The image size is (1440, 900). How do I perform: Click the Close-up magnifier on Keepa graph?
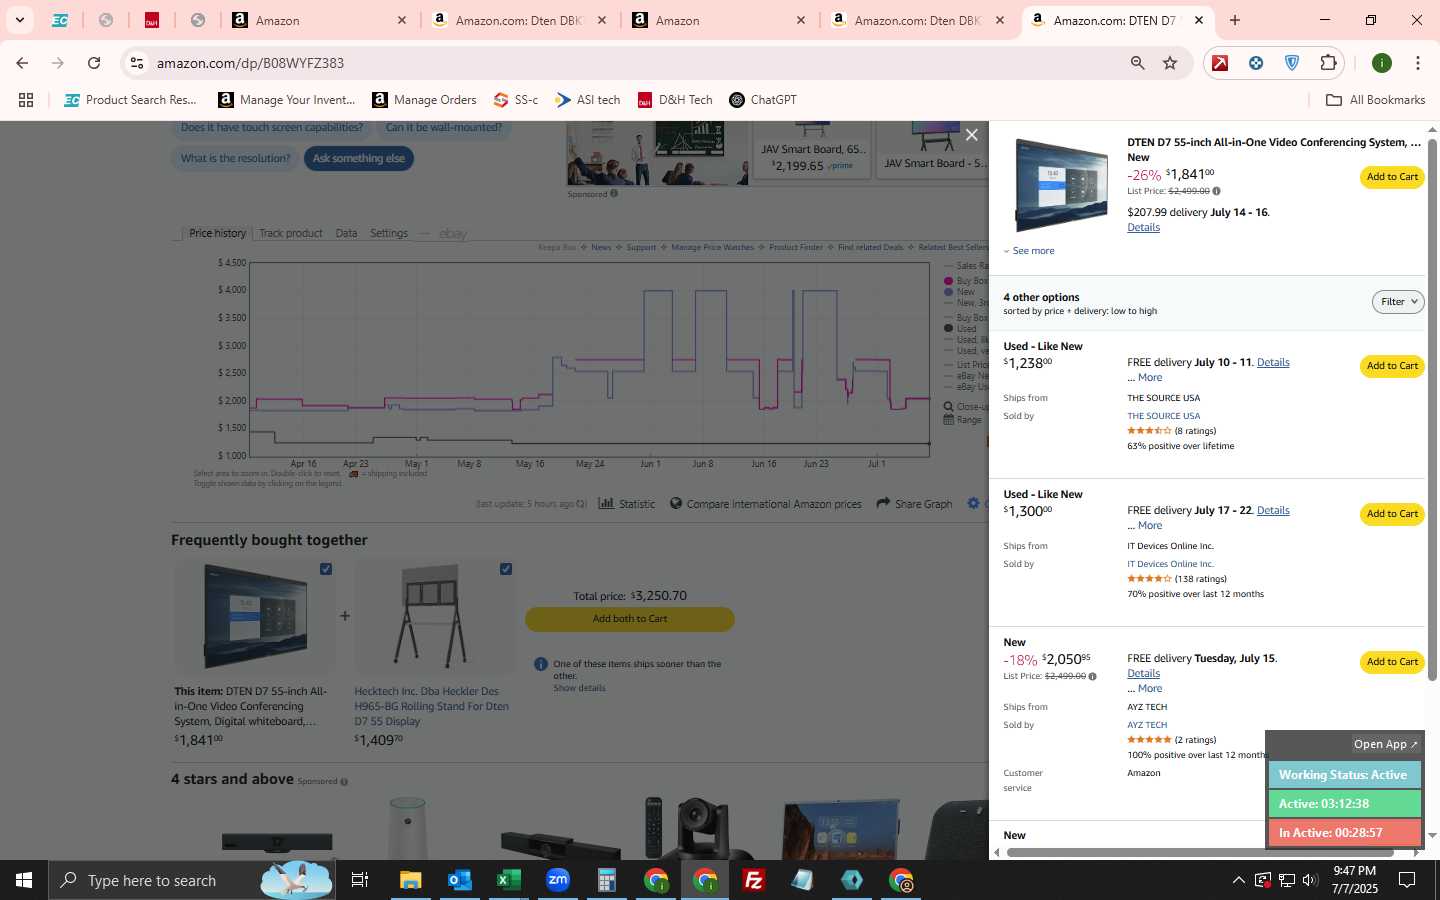click(948, 406)
